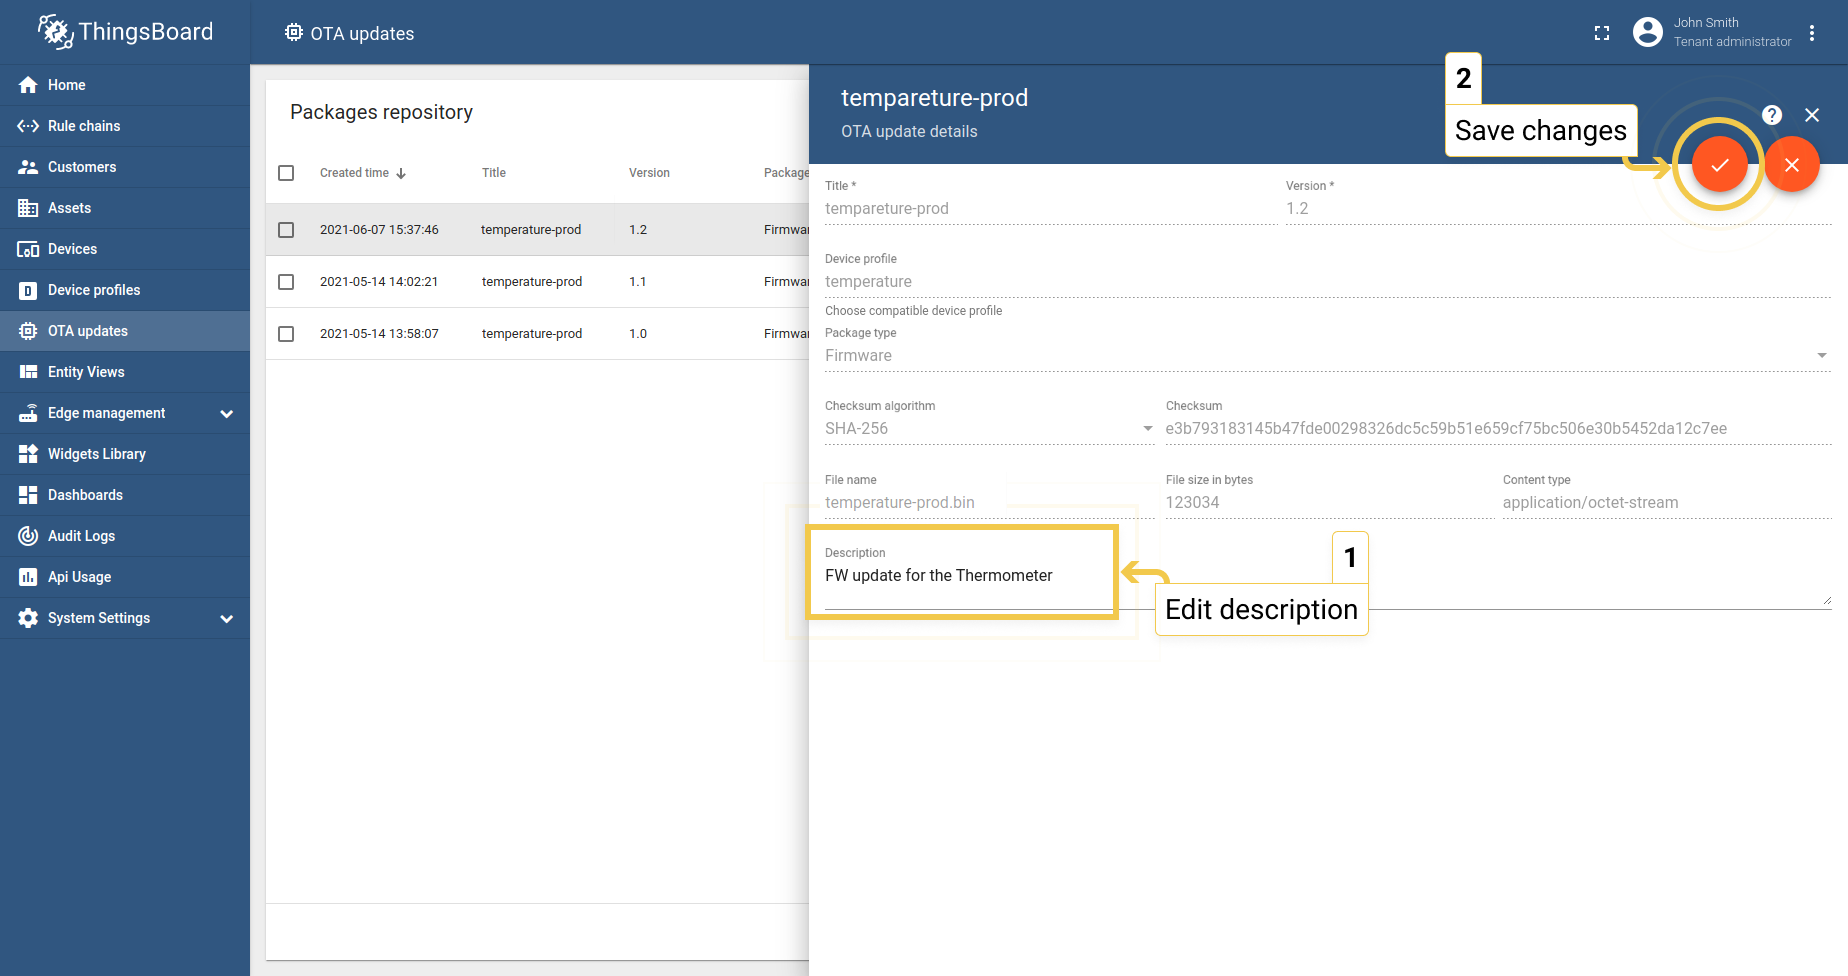Click the Rule chains sidebar icon
Image resolution: width=1848 pixels, height=976 pixels.
click(x=28, y=126)
